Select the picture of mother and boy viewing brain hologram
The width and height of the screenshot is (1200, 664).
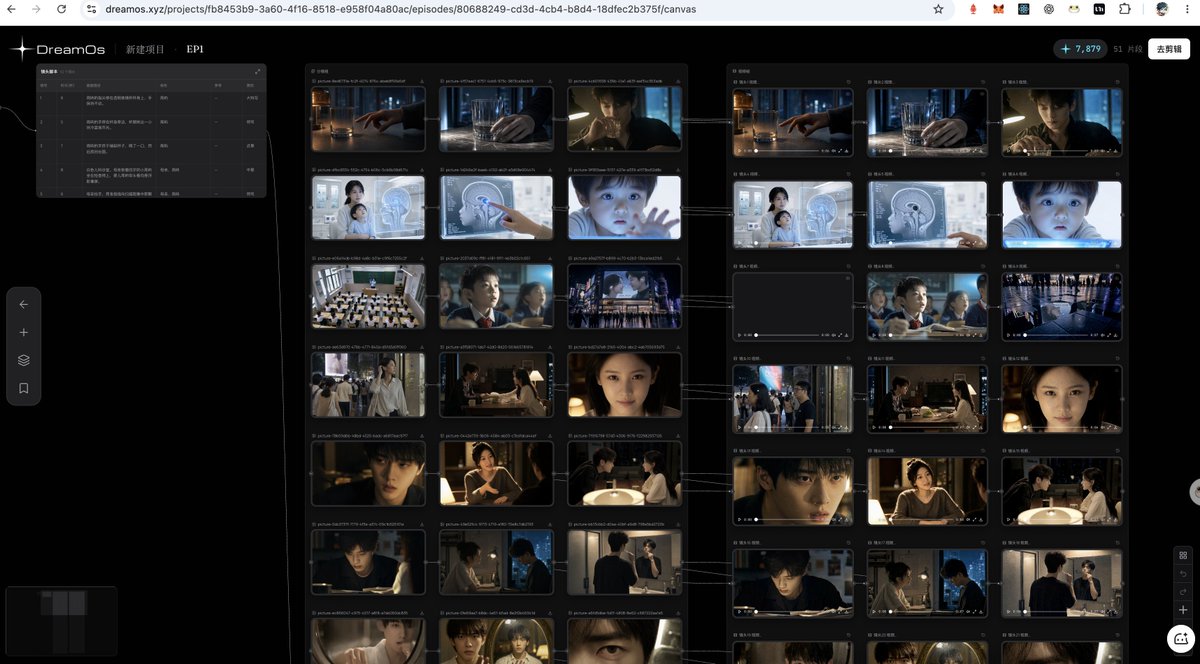[x=368, y=207]
